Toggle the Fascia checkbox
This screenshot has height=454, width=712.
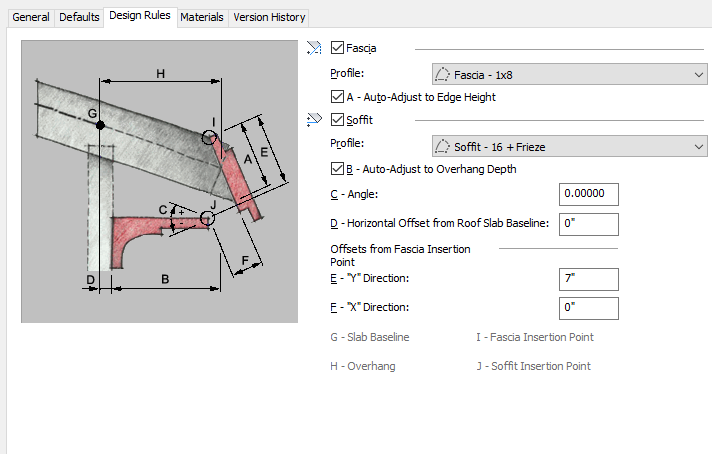pyautogui.click(x=337, y=48)
